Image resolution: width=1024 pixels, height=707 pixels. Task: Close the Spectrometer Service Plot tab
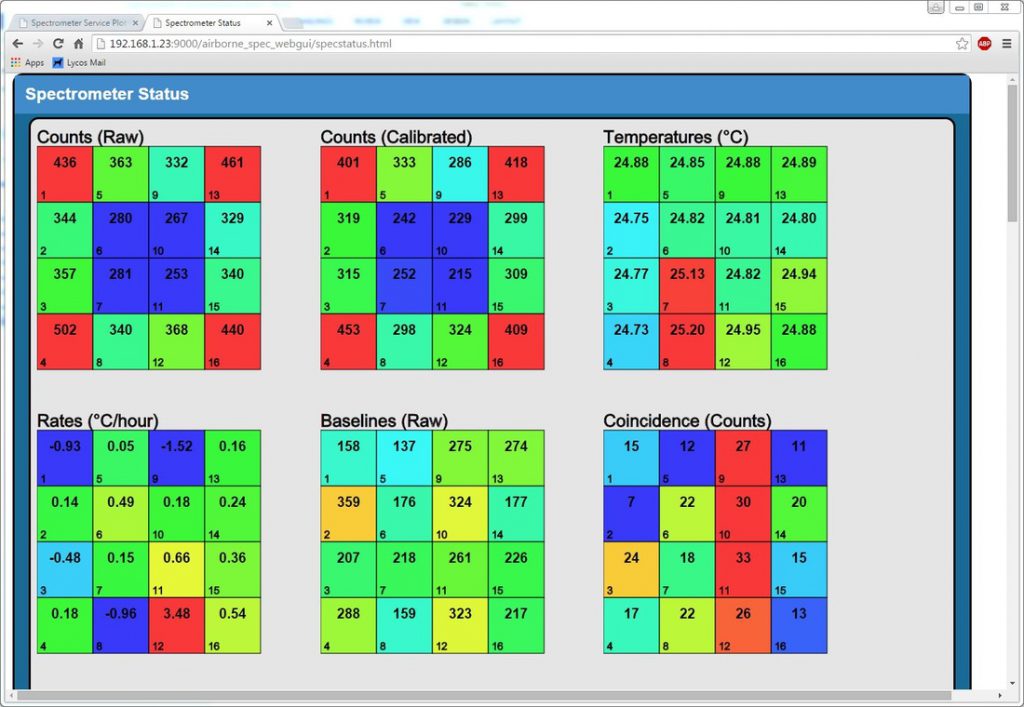pyautogui.click(x=136, y=22)
